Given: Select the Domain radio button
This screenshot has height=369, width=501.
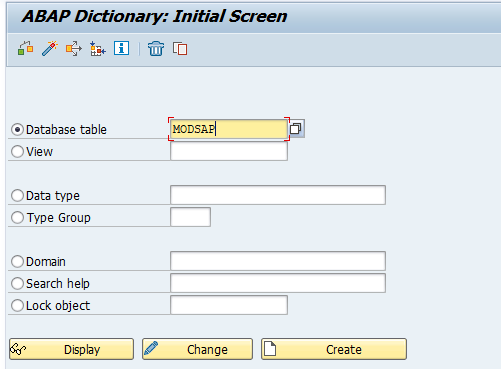Looking at the screenshot, I should [17, 261].
